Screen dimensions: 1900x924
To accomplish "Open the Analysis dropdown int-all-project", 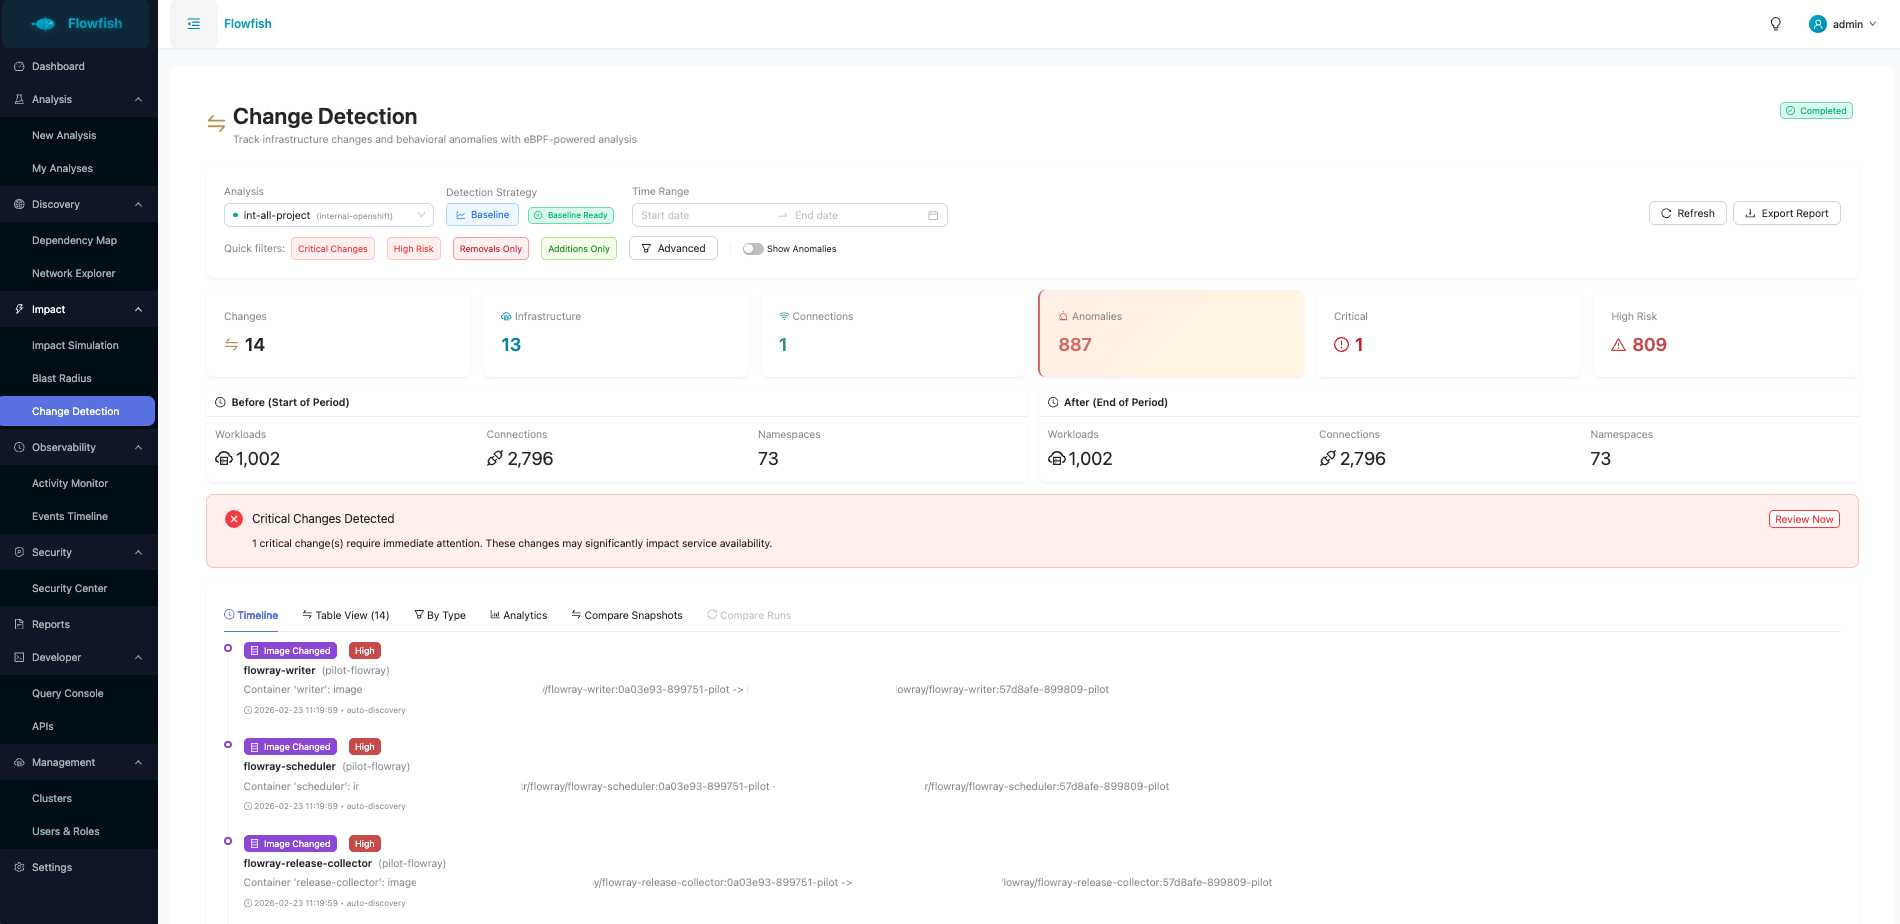I will point(328,216).
